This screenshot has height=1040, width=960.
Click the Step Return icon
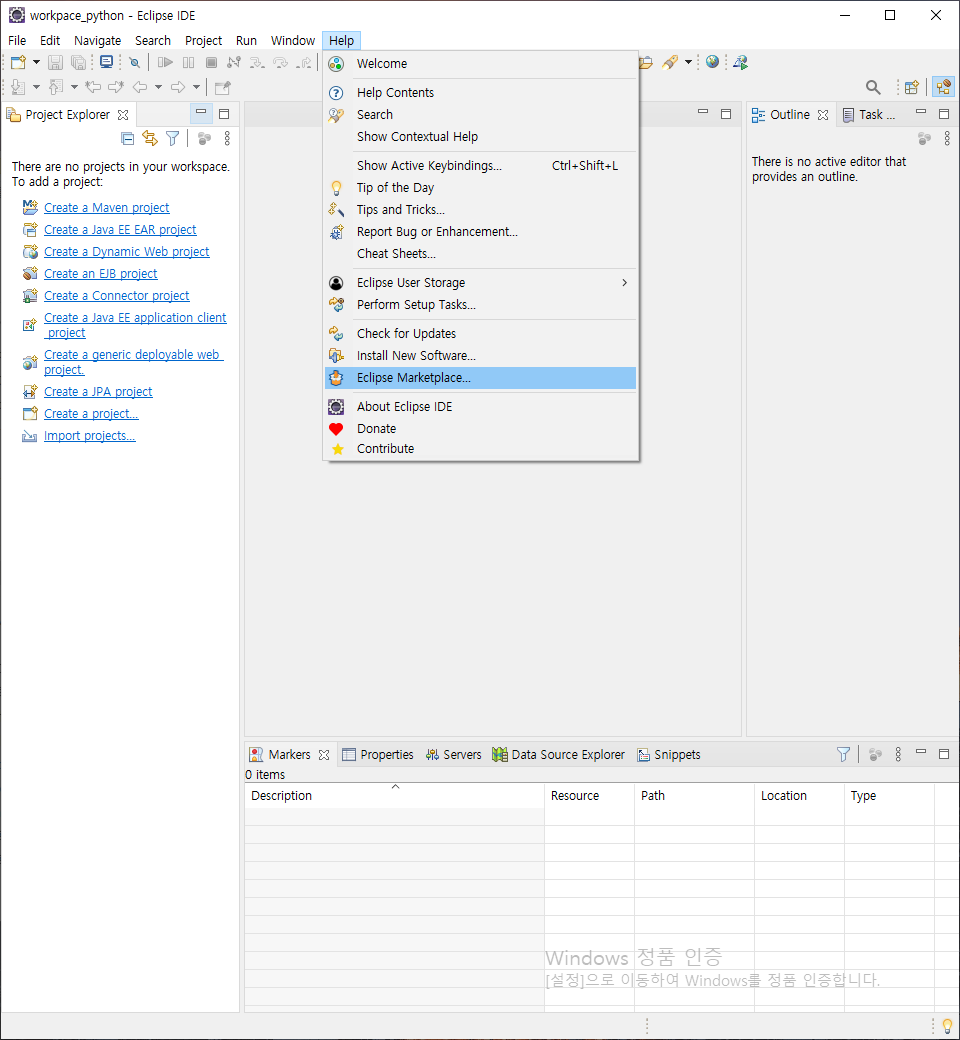[304, 62]
